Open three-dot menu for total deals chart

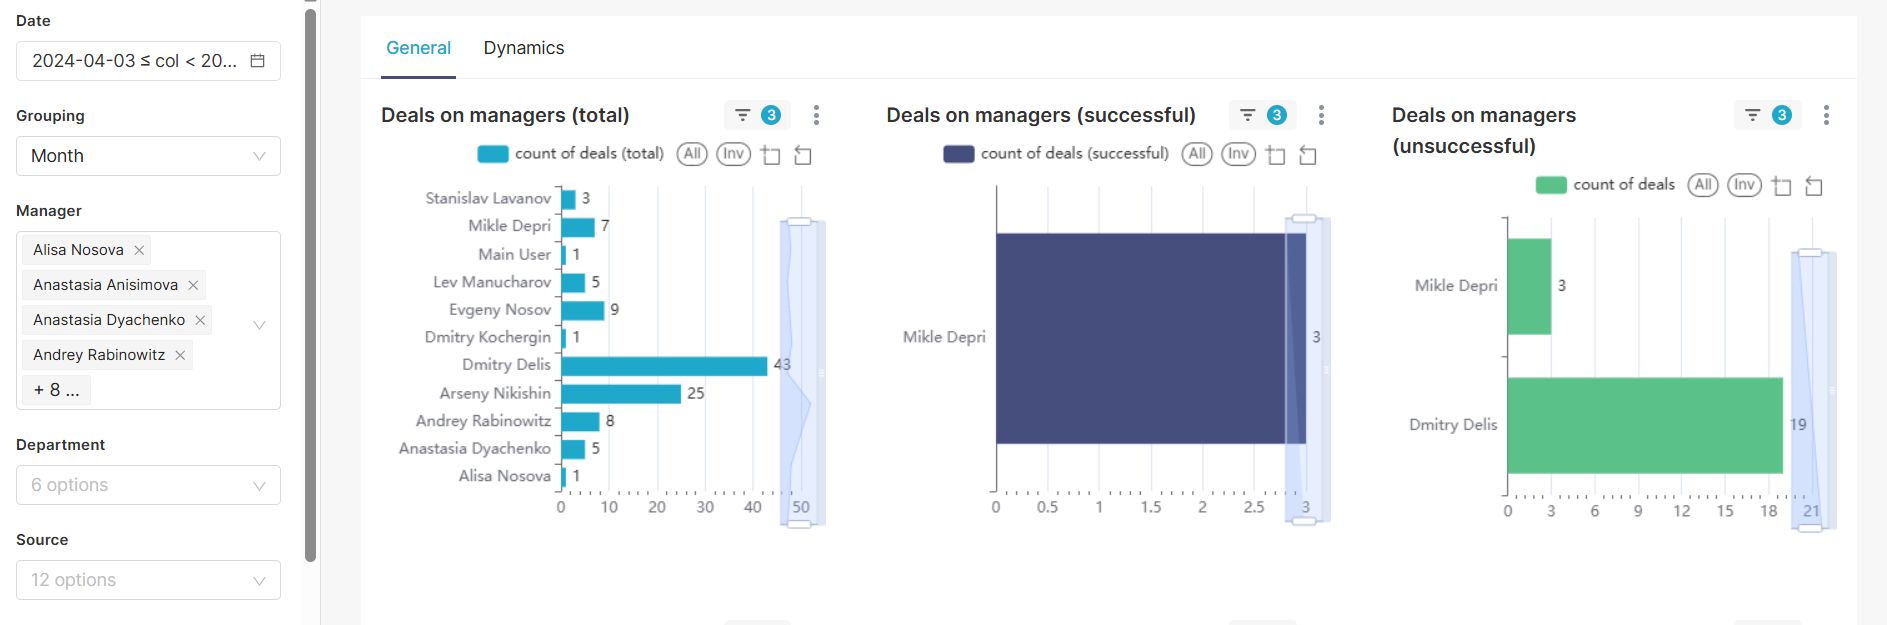(x=816, y=115)
